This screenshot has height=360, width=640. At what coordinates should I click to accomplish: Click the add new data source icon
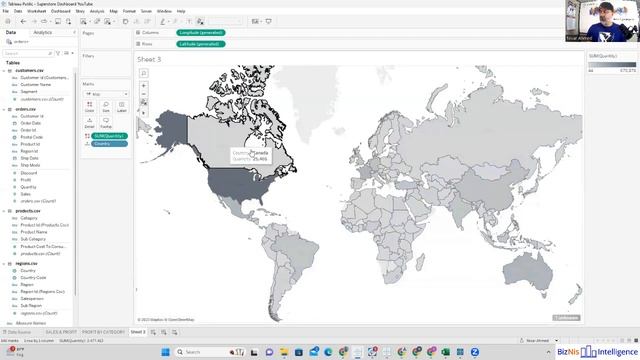(x=68, y=21)
